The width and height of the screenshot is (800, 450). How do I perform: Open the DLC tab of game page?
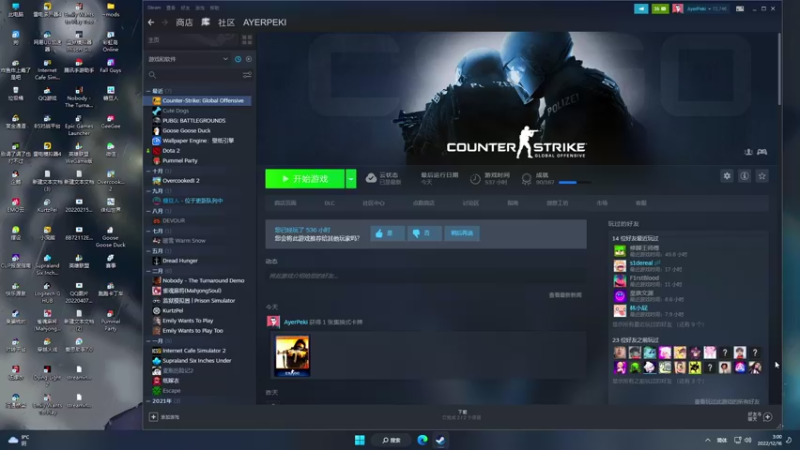[330, 203]
